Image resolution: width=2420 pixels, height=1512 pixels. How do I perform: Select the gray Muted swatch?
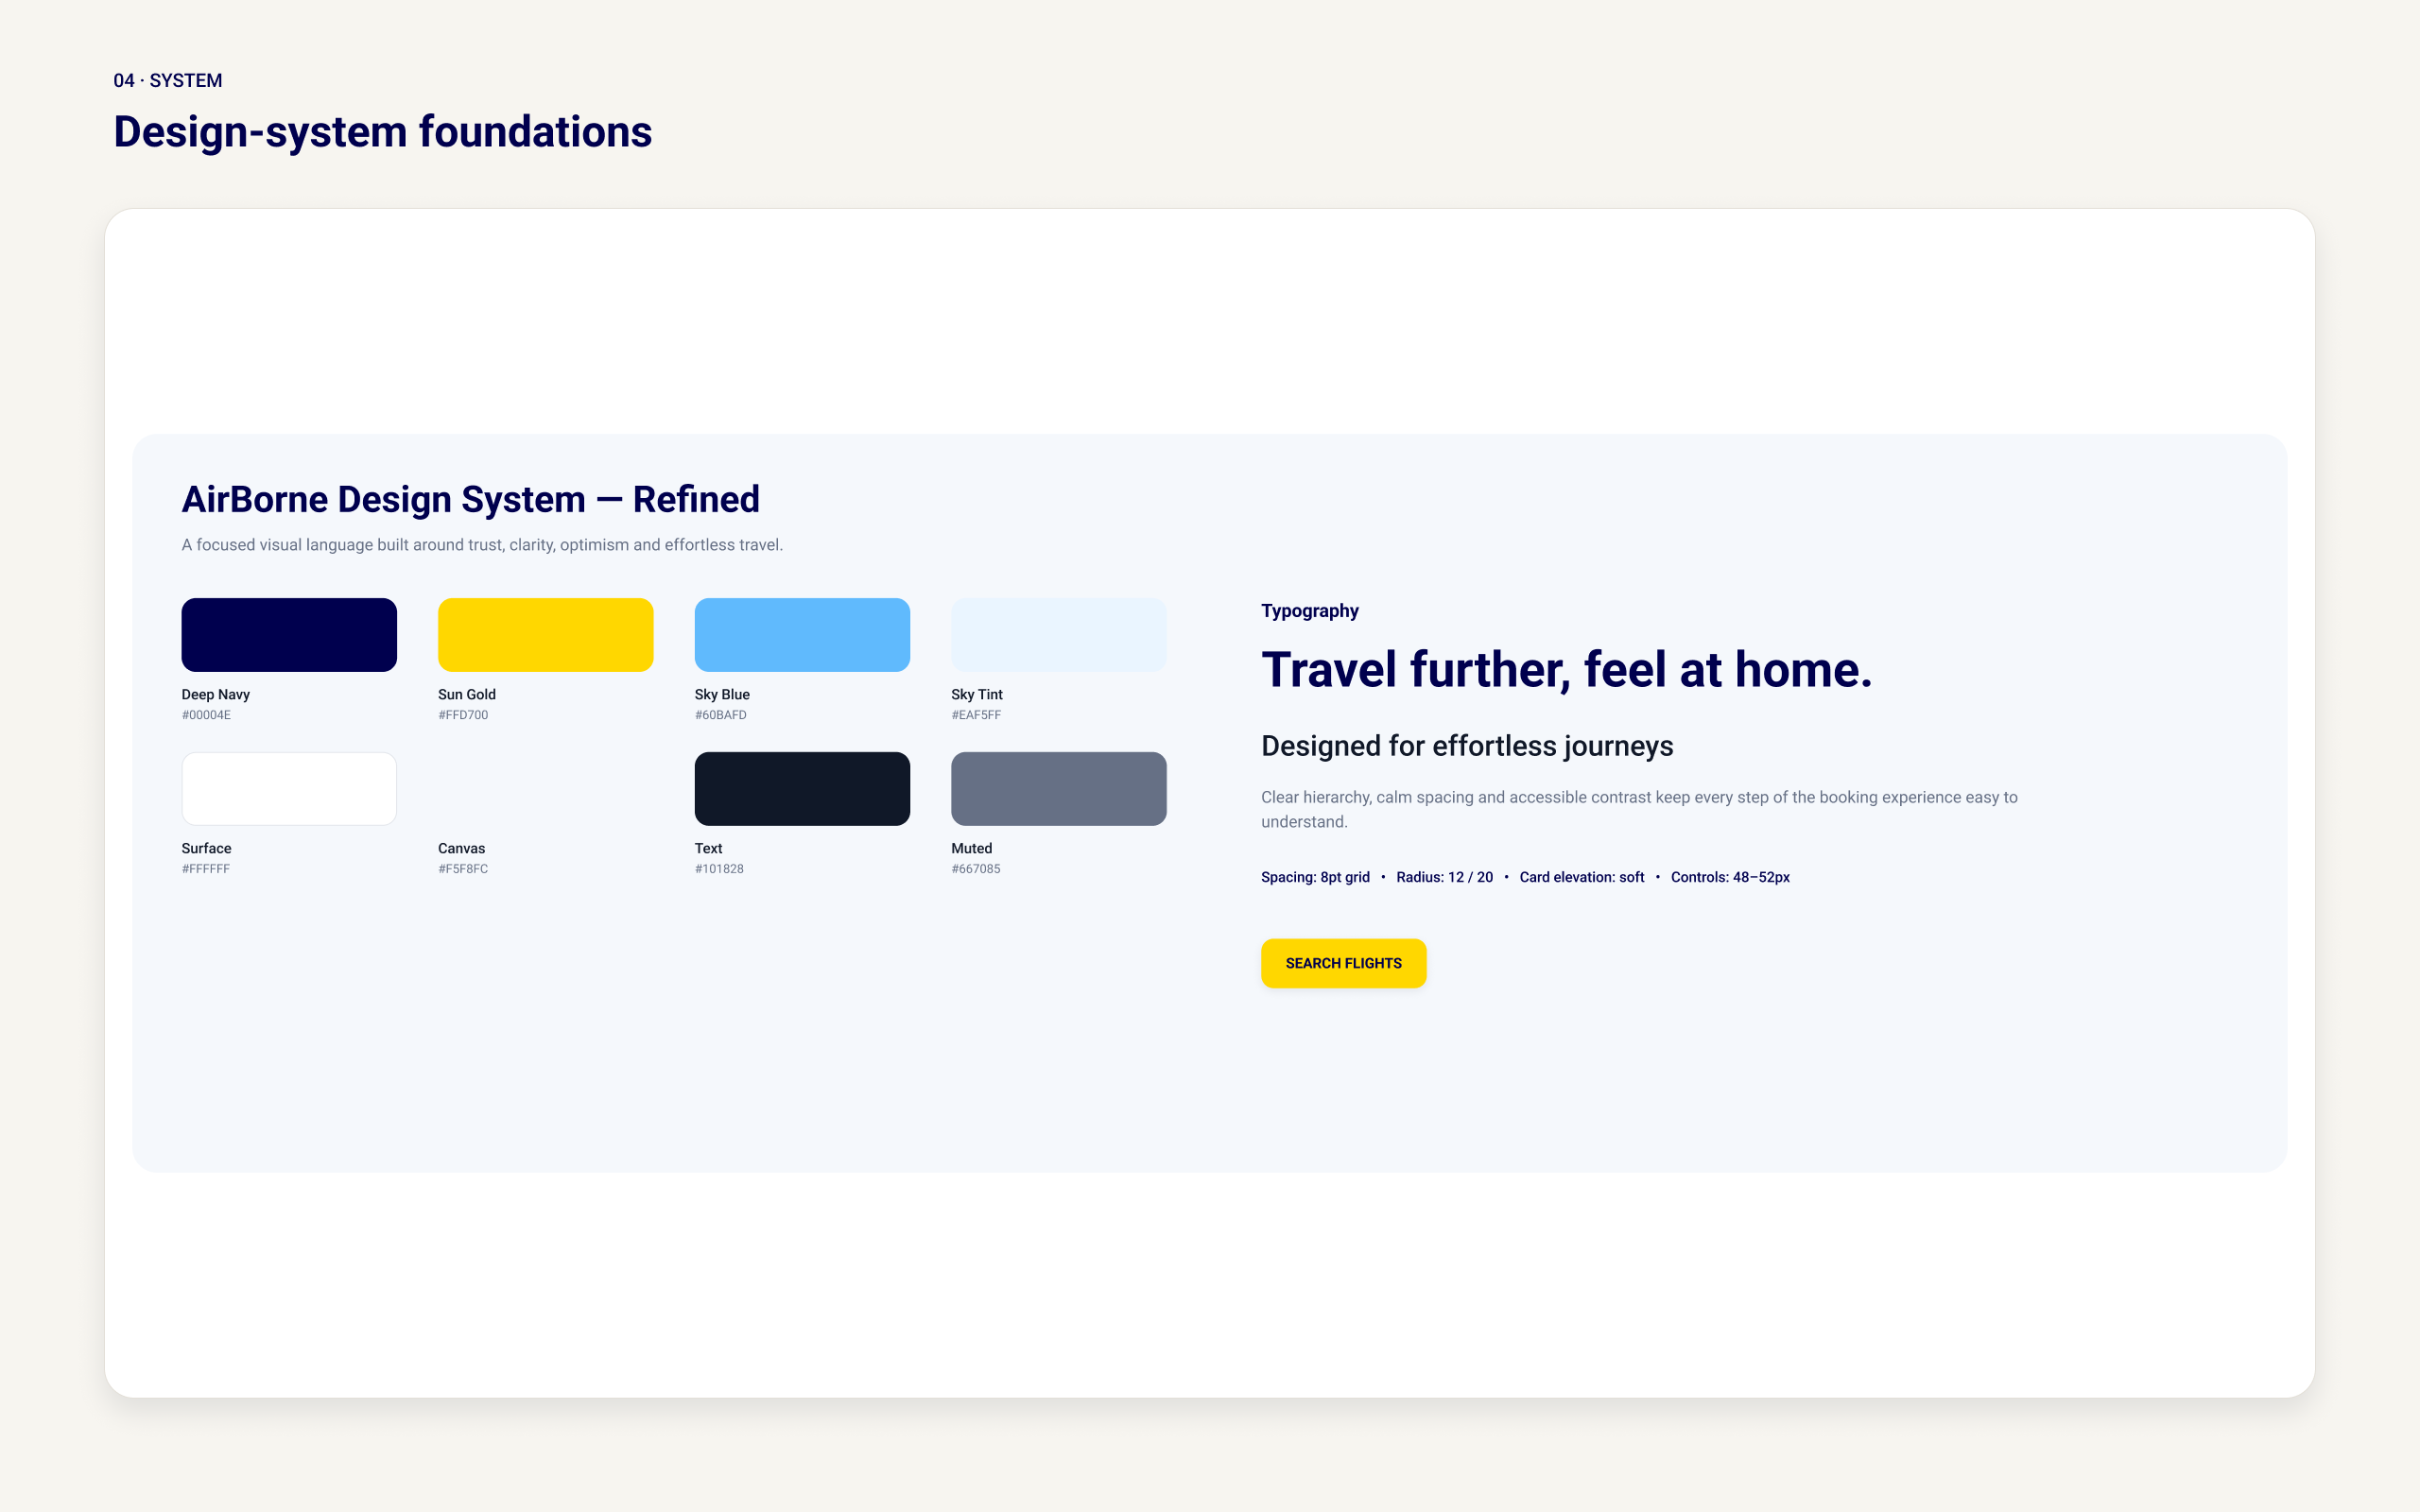point(1059,789)
